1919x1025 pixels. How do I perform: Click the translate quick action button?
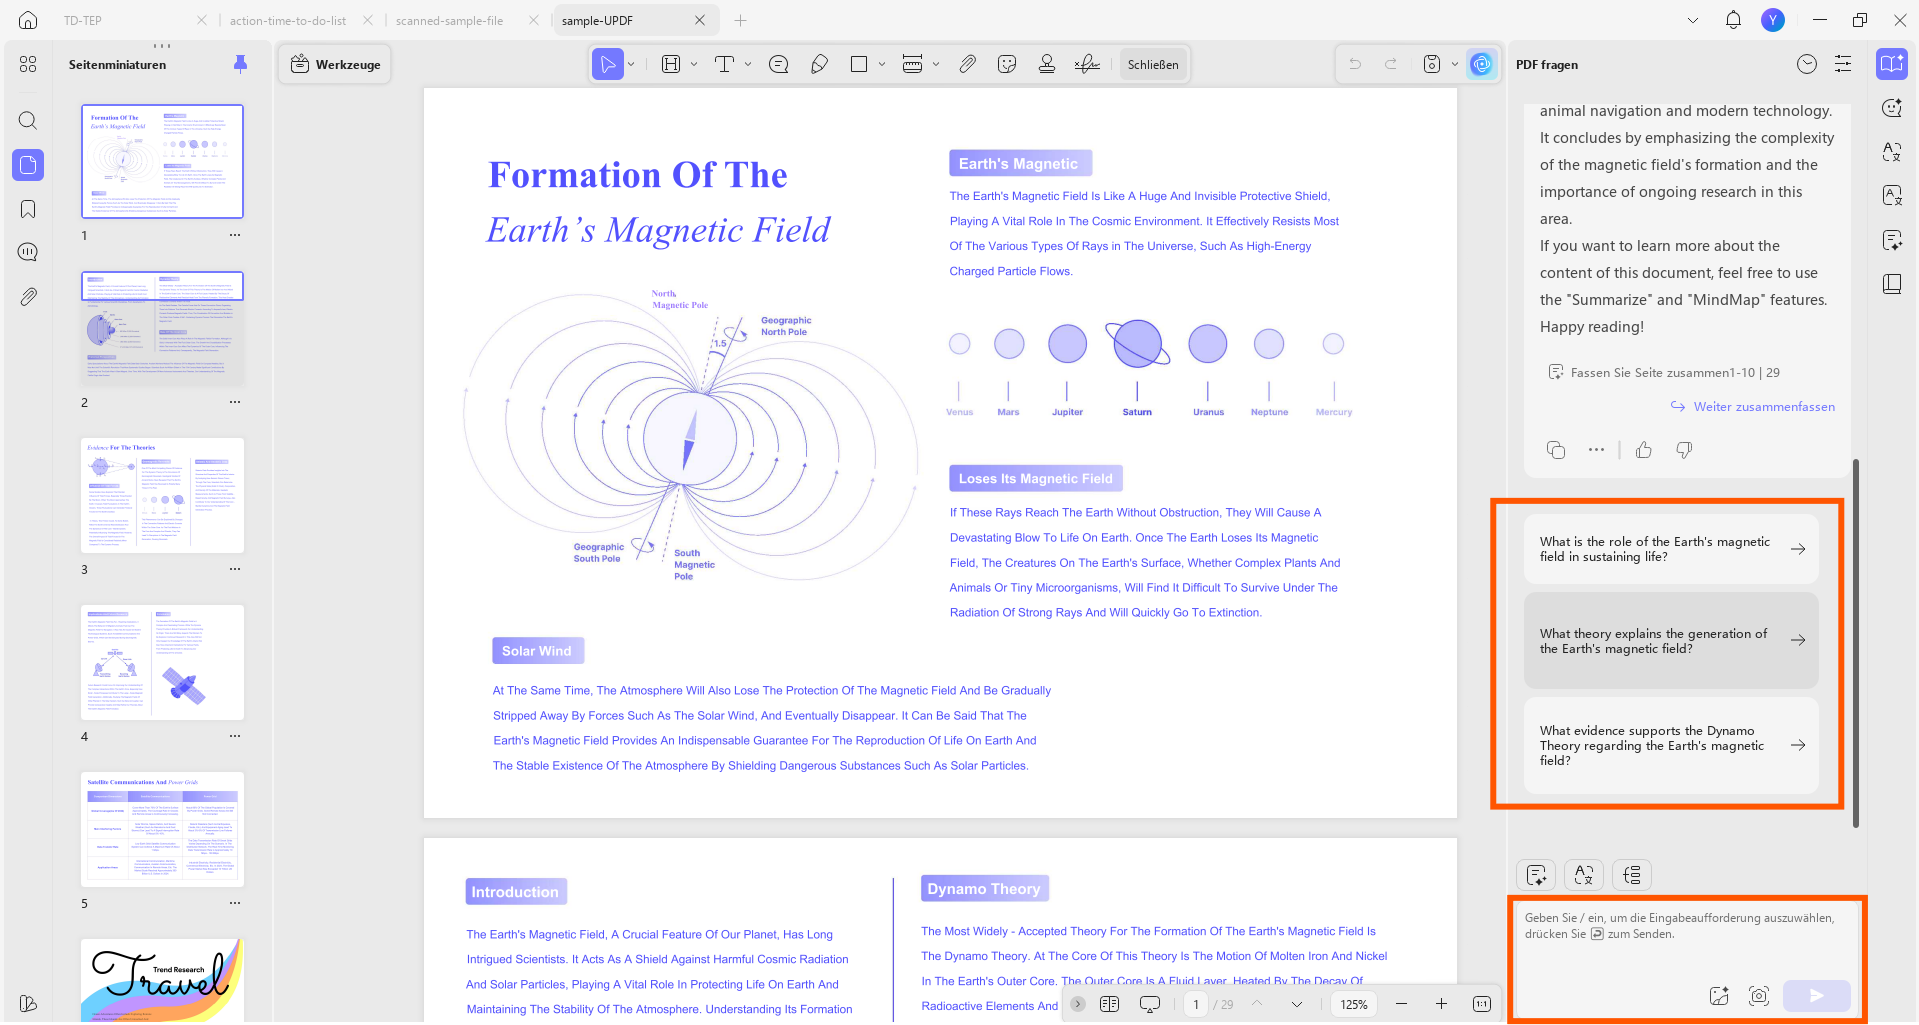[1584, 875]
